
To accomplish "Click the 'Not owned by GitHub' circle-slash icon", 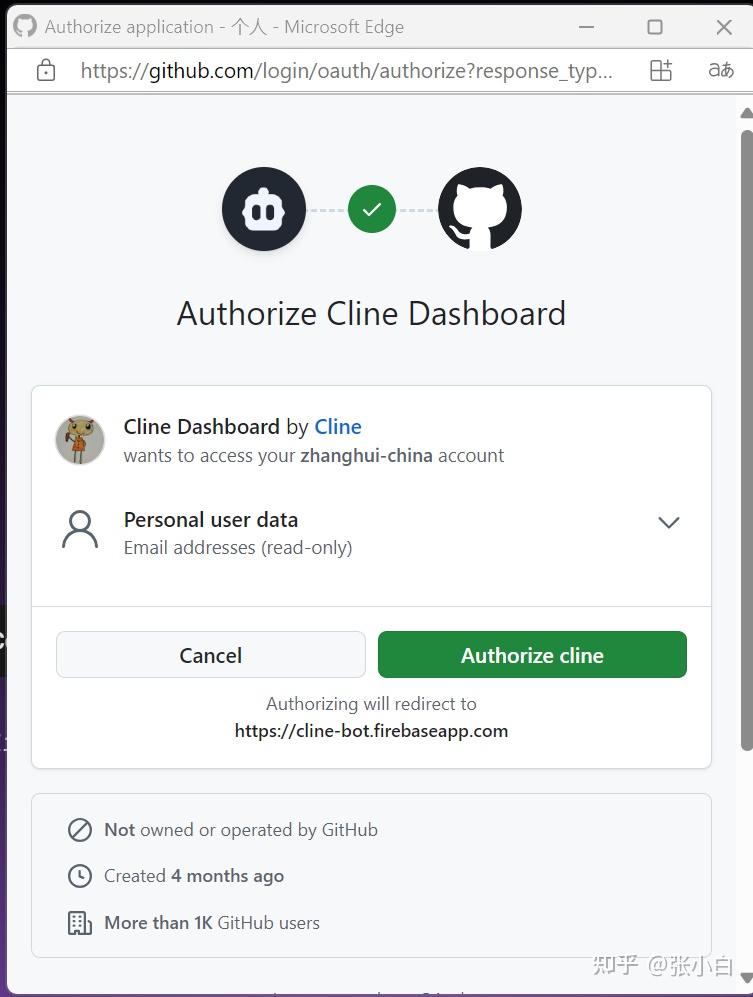I will pos(79,830).
